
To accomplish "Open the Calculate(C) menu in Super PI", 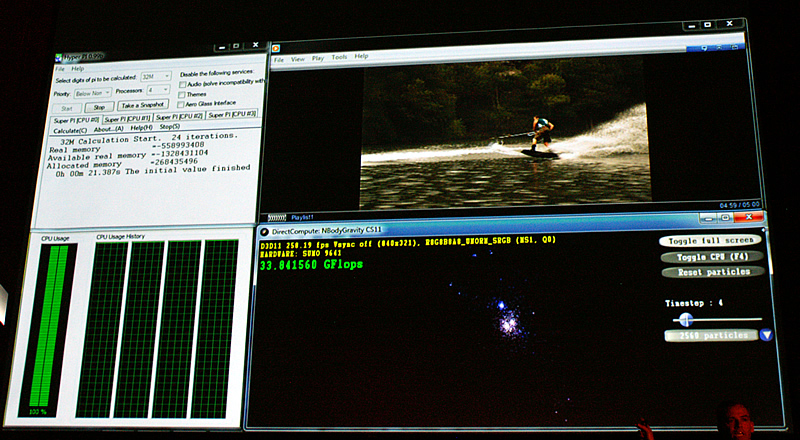I will click(70, 131).
